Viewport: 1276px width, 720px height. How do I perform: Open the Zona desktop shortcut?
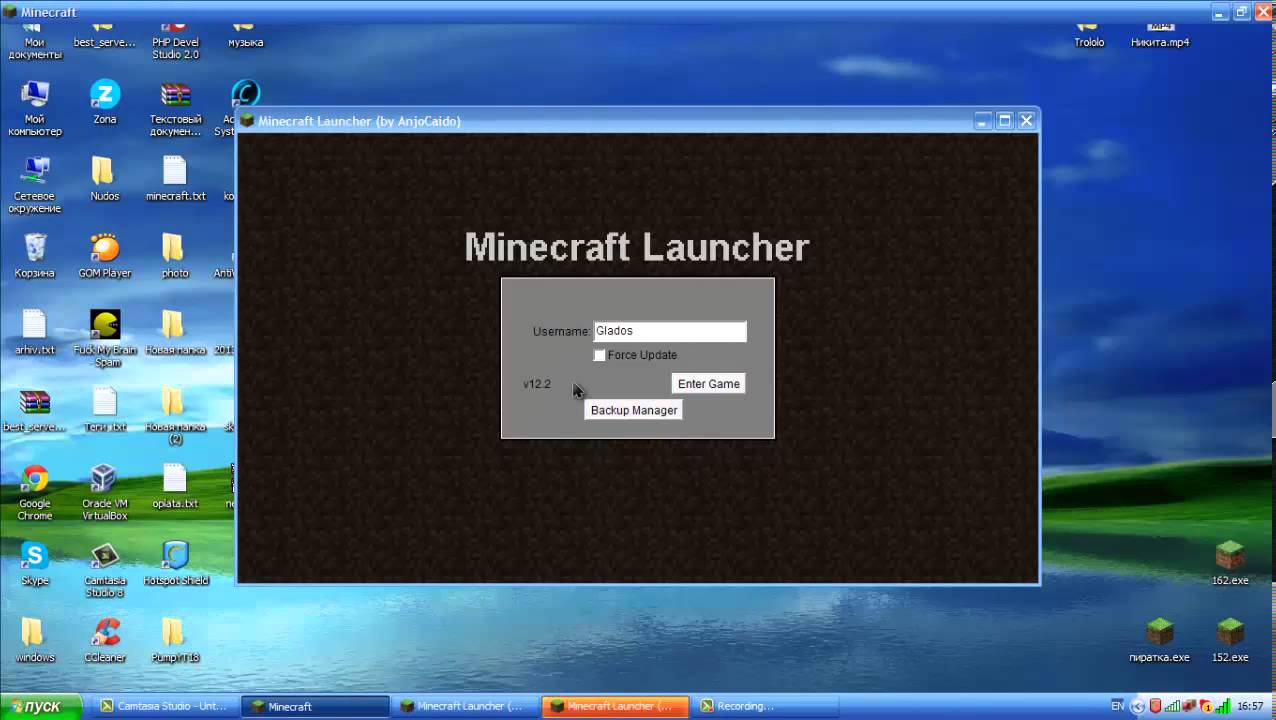click(105, 102)
